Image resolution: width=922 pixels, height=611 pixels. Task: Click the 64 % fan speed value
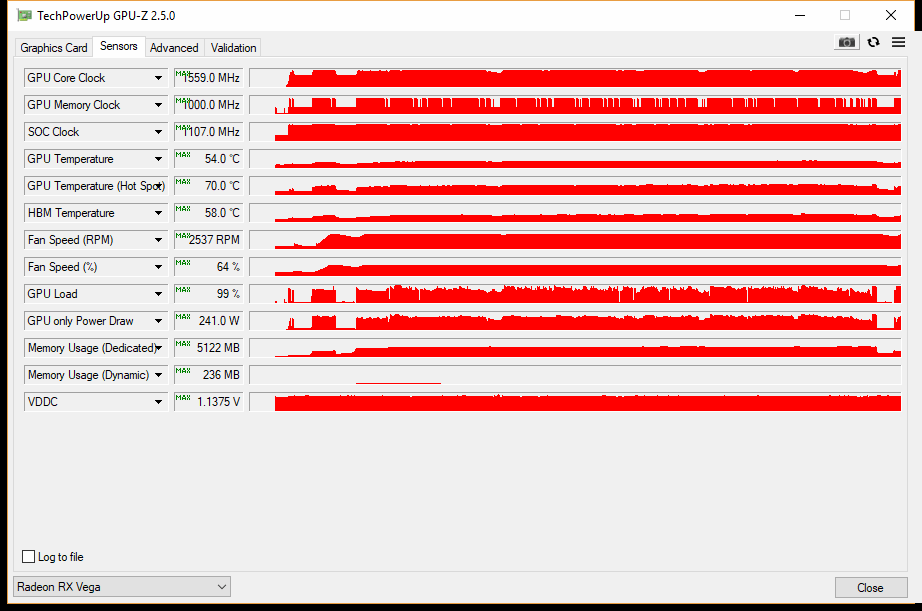209,267
